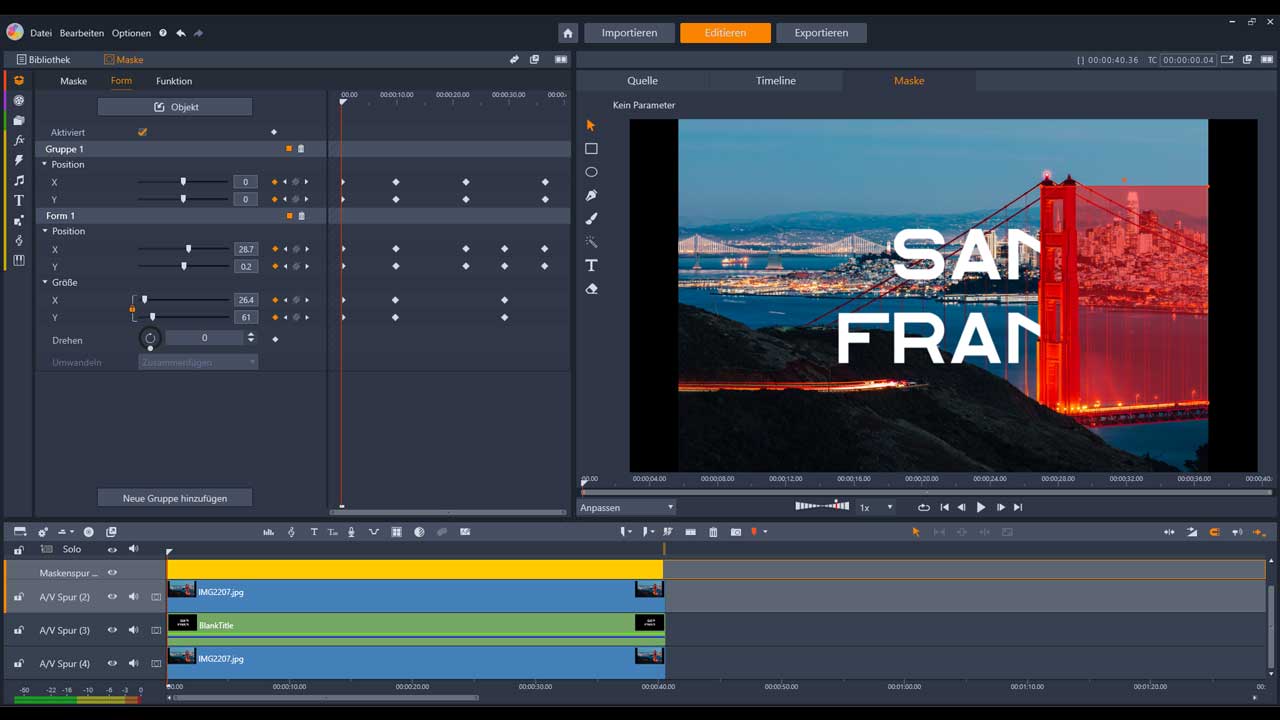Open the Bearbeiten menu
Image resolution: width=1280 pixels, height=720 pixels.
click(81, 33)
